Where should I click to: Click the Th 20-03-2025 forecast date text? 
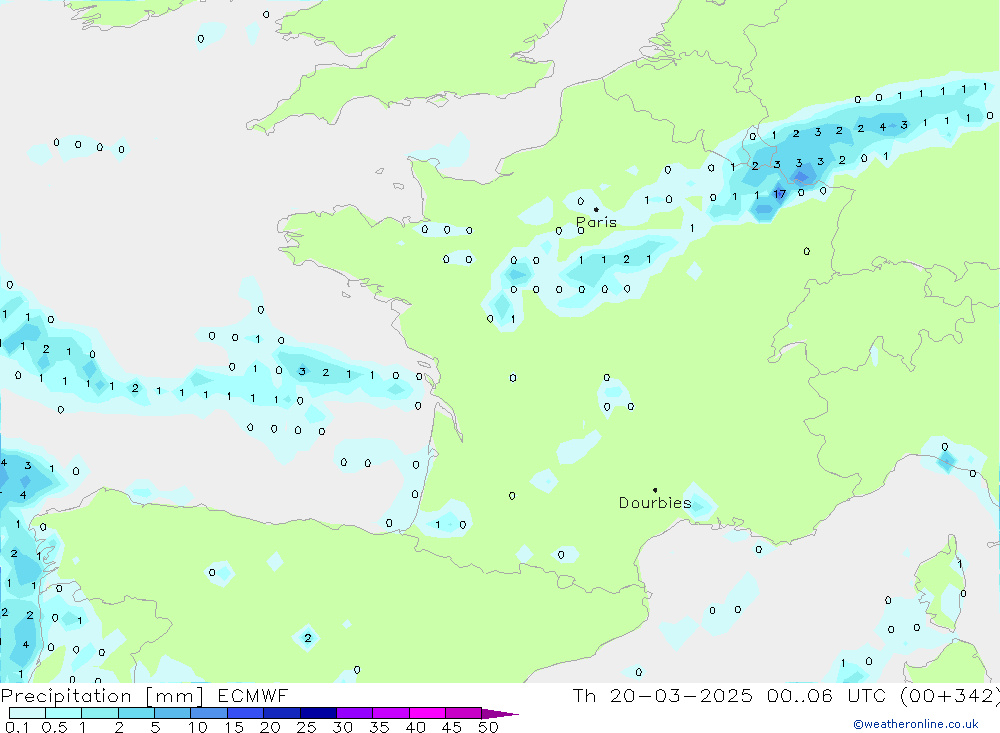click(663, 695)
